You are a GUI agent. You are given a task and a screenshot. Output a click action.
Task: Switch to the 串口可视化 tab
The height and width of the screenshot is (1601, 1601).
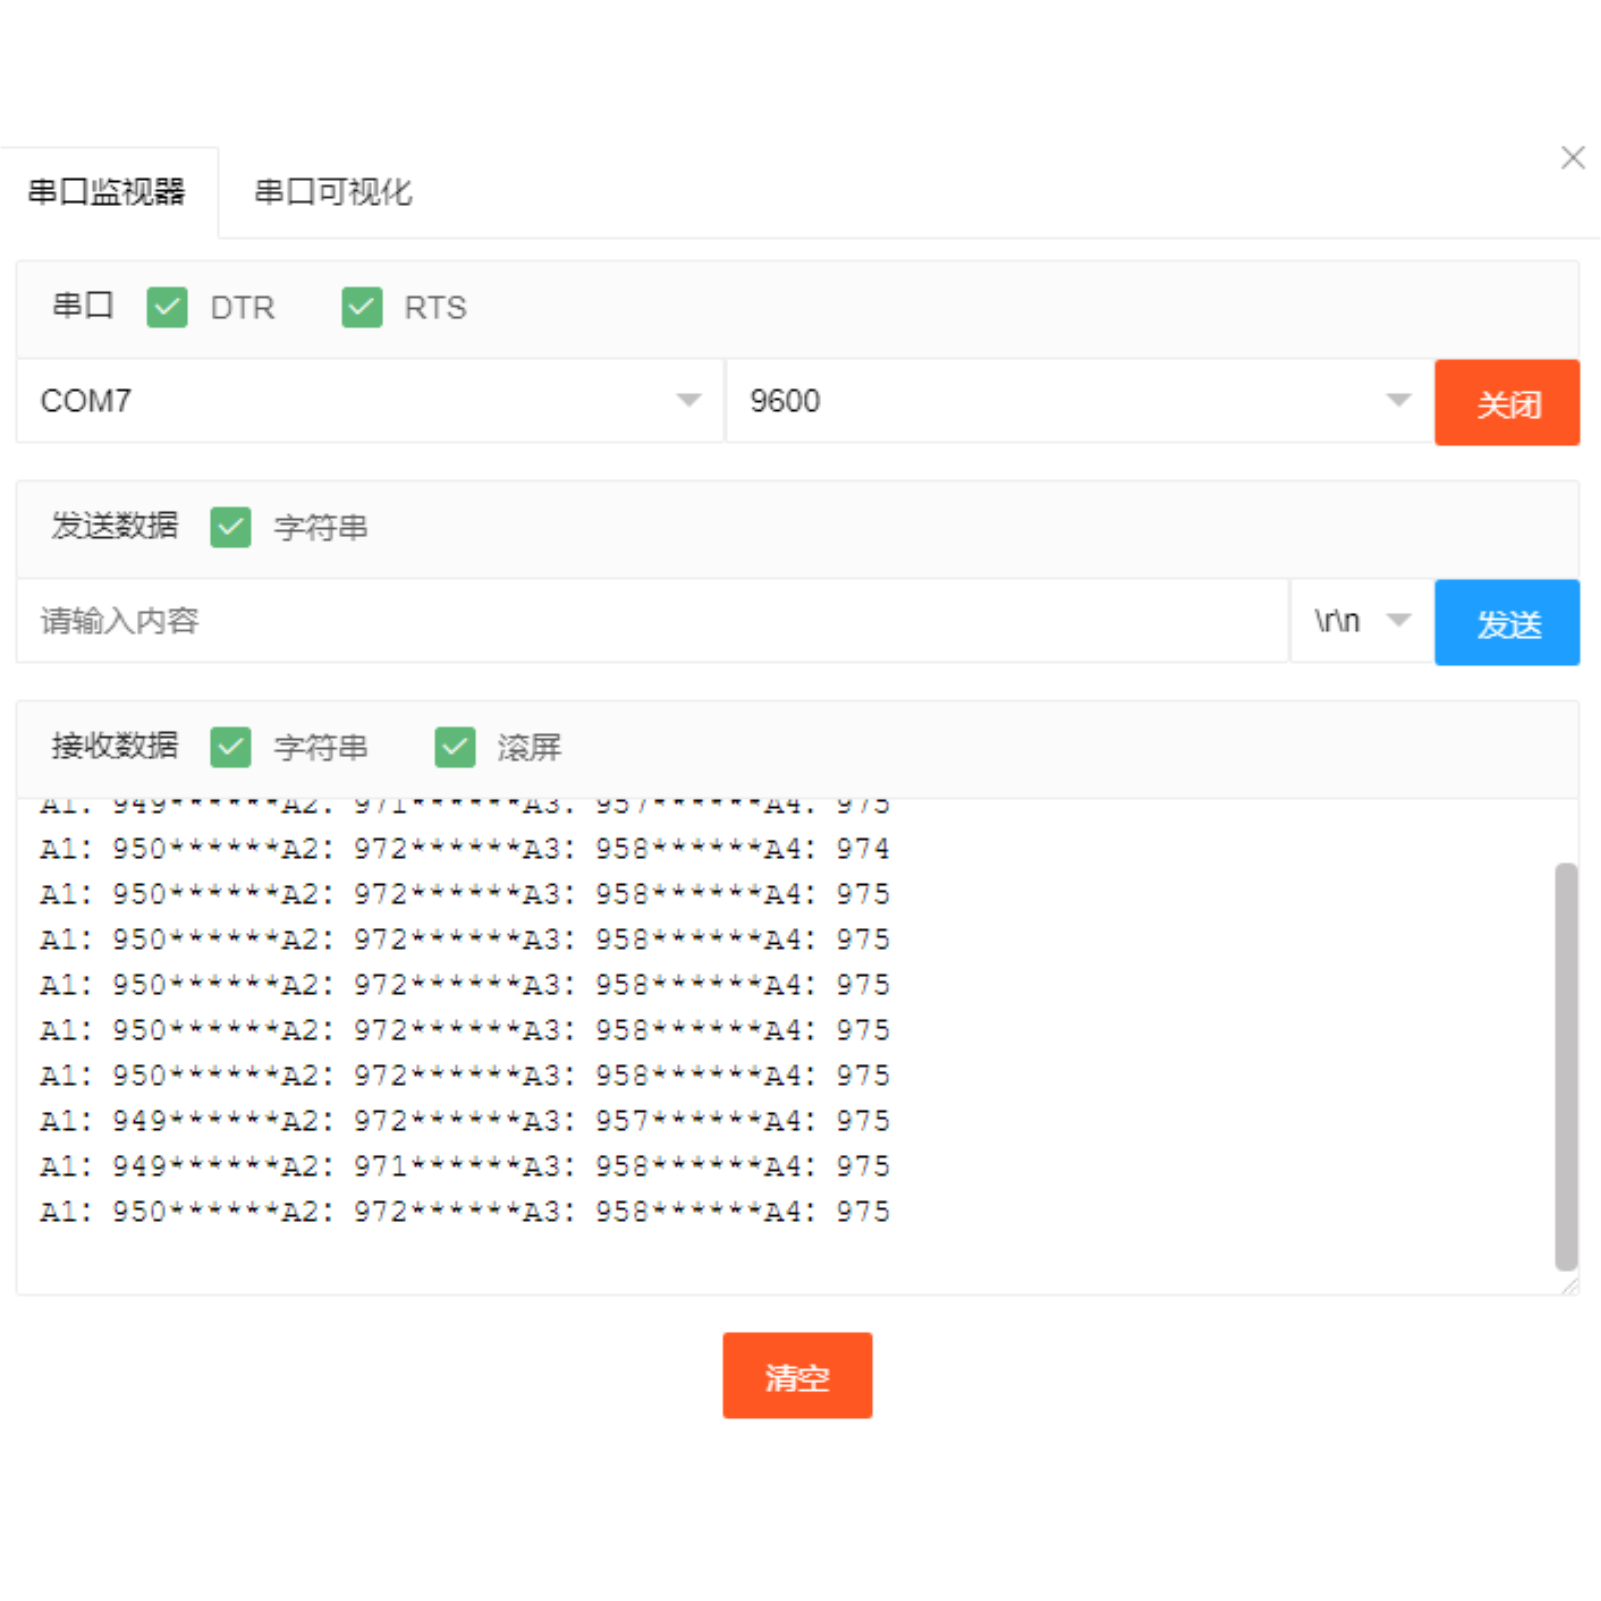point(334,192)
